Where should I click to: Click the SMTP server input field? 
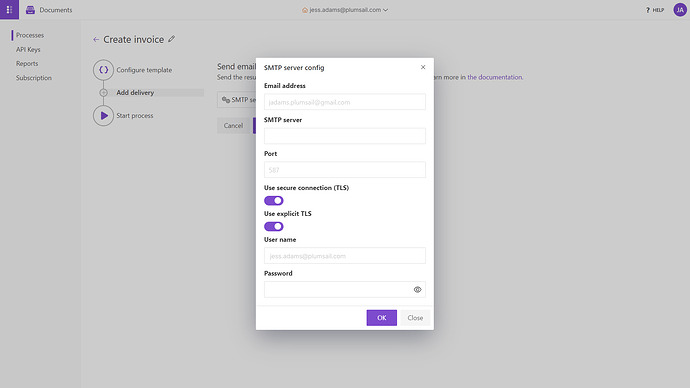point(345,136)
